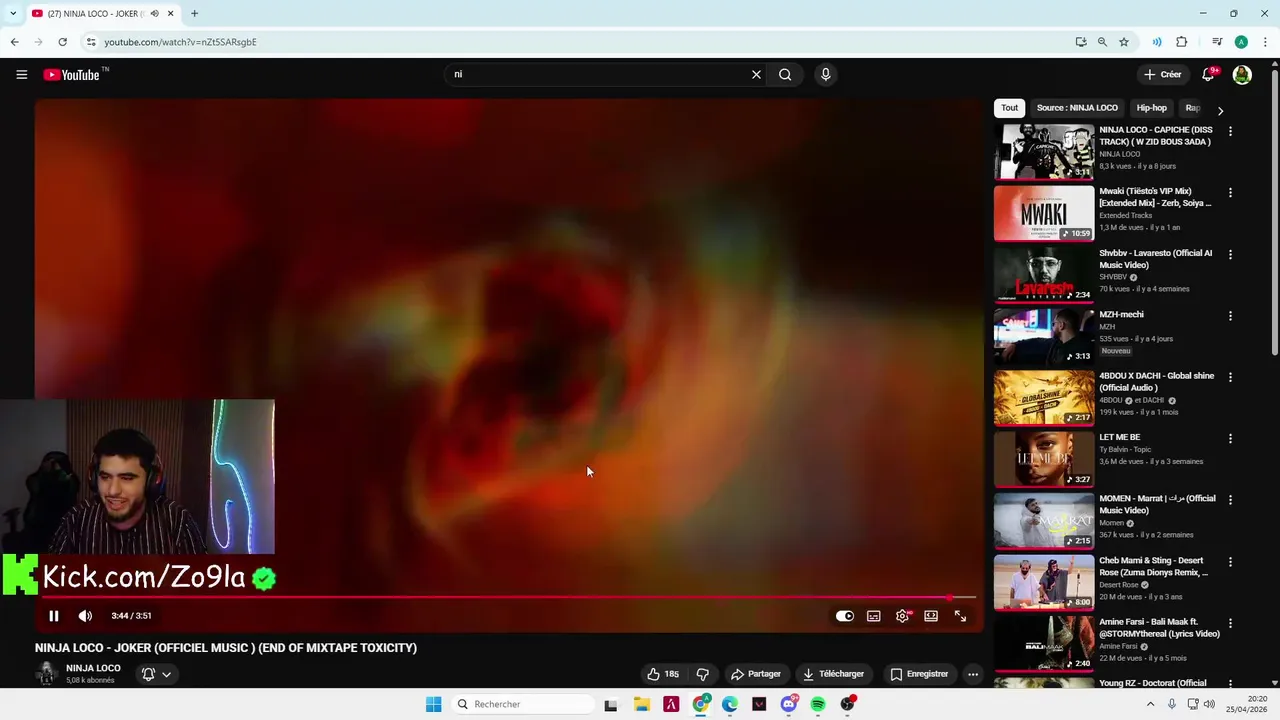
Task: Open more actions ellipsis under video
Action: click(972, 674)
